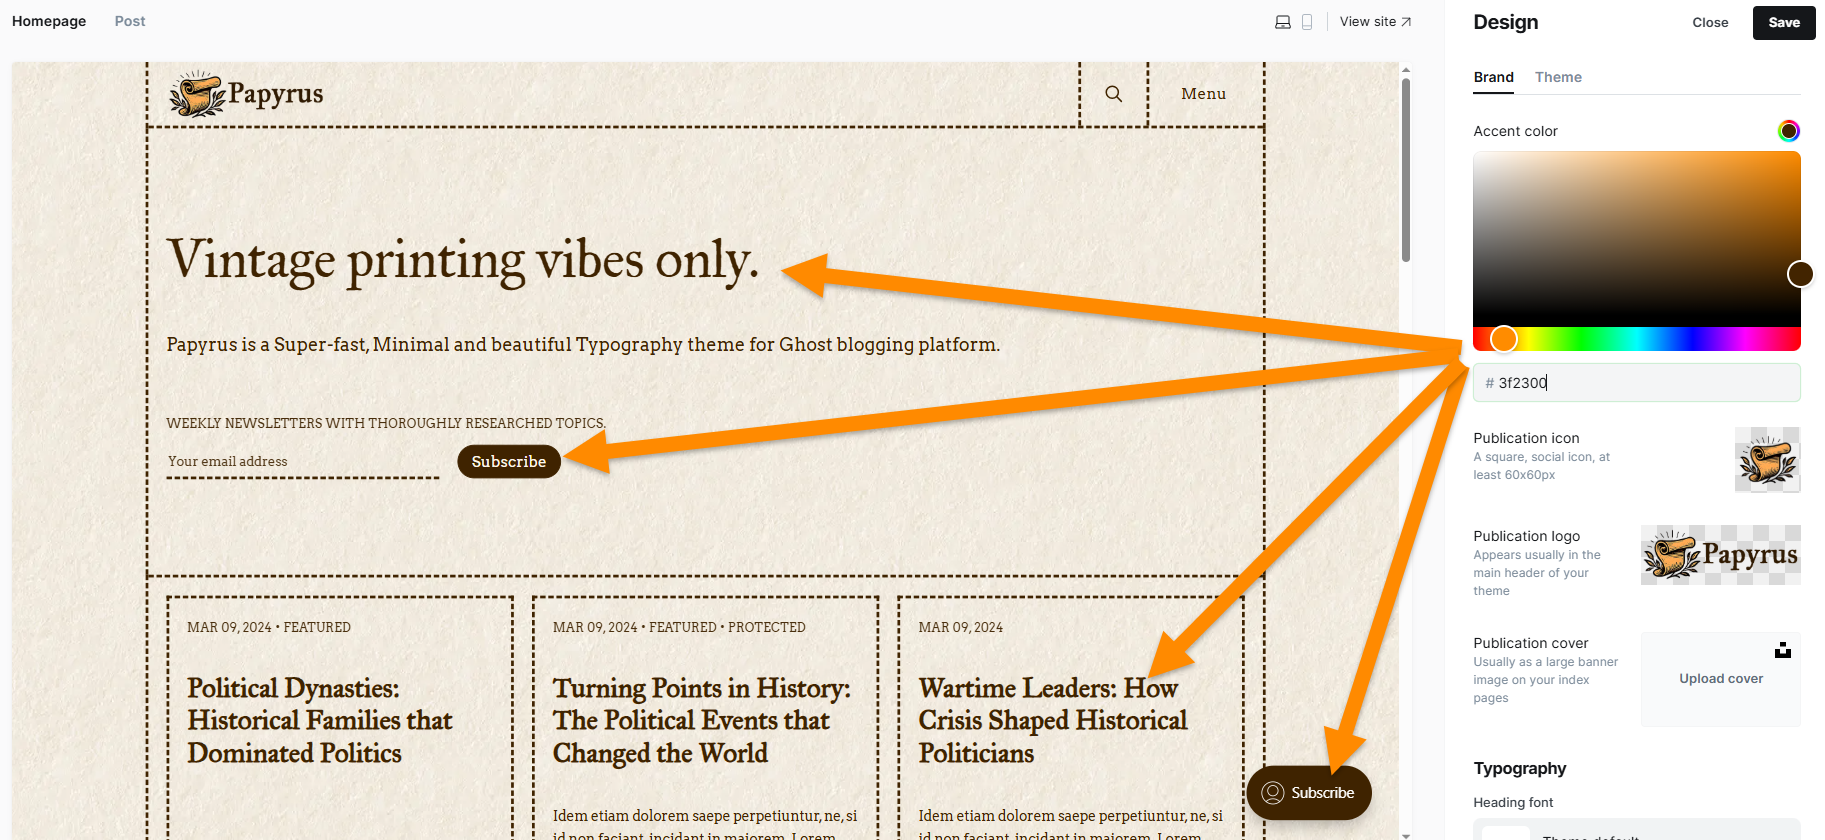Click the preview scrollbar down arrow

1406,835
